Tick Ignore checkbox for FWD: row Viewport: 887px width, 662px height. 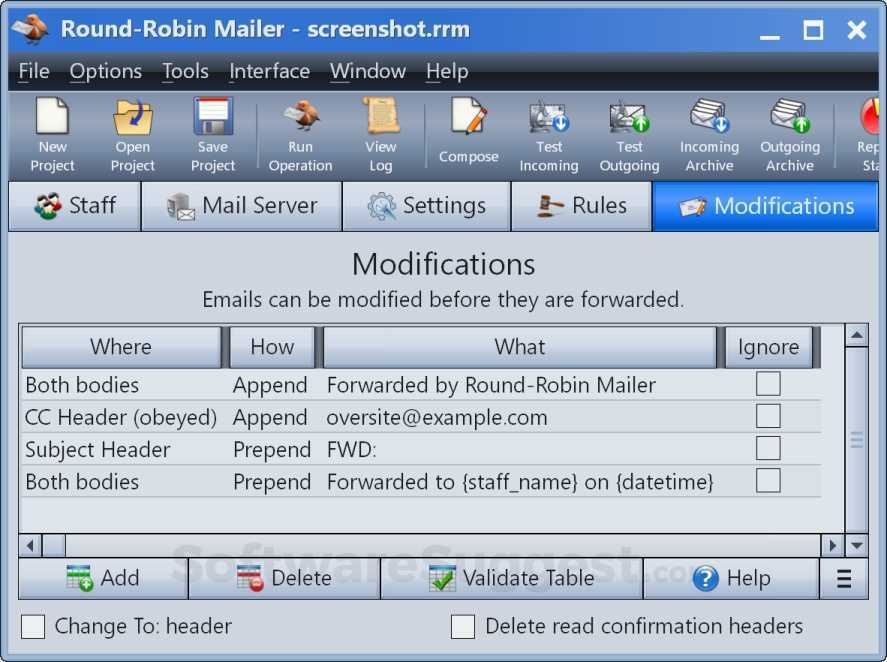click(768, 448)
